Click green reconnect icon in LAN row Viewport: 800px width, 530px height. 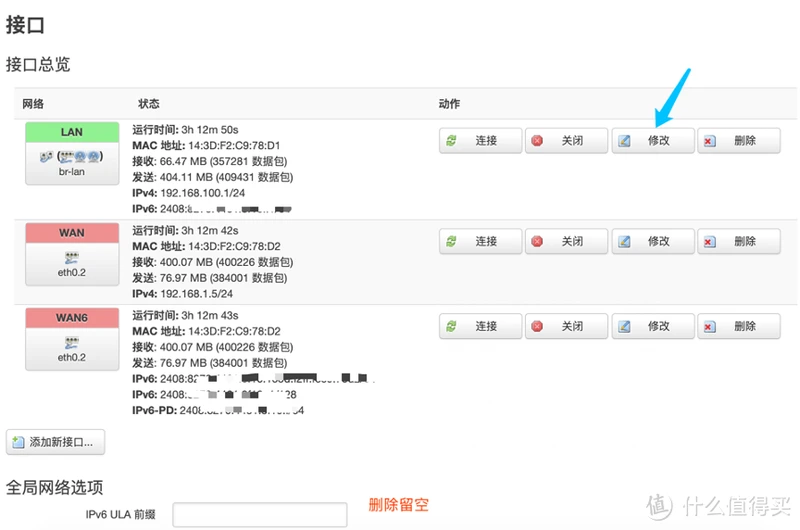pyautogui.click(x=451, y=140)
